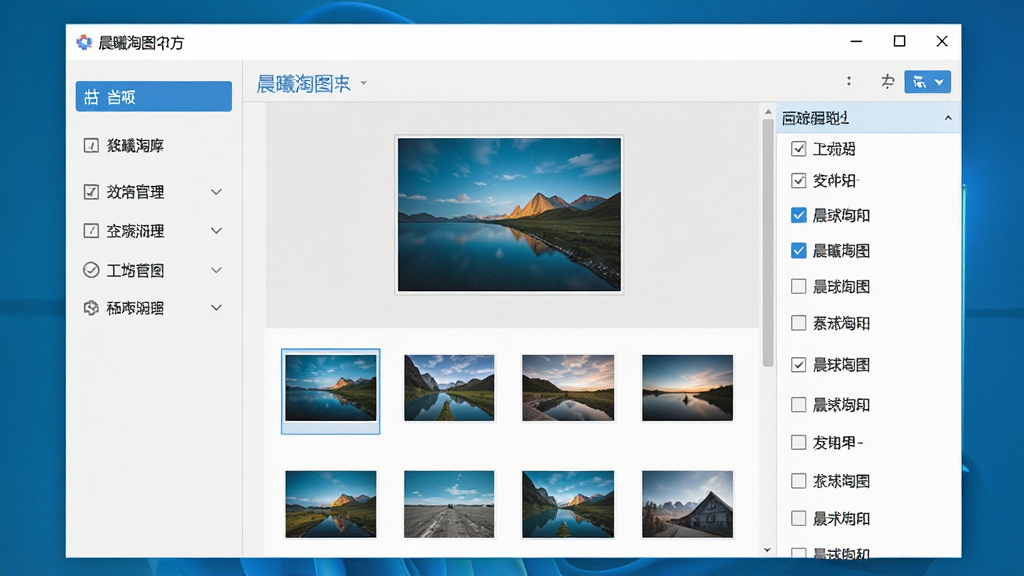Click the gallery vertical scrollbar thumb
Viewport: 1024px width, 576px height.
coord(767,242)
